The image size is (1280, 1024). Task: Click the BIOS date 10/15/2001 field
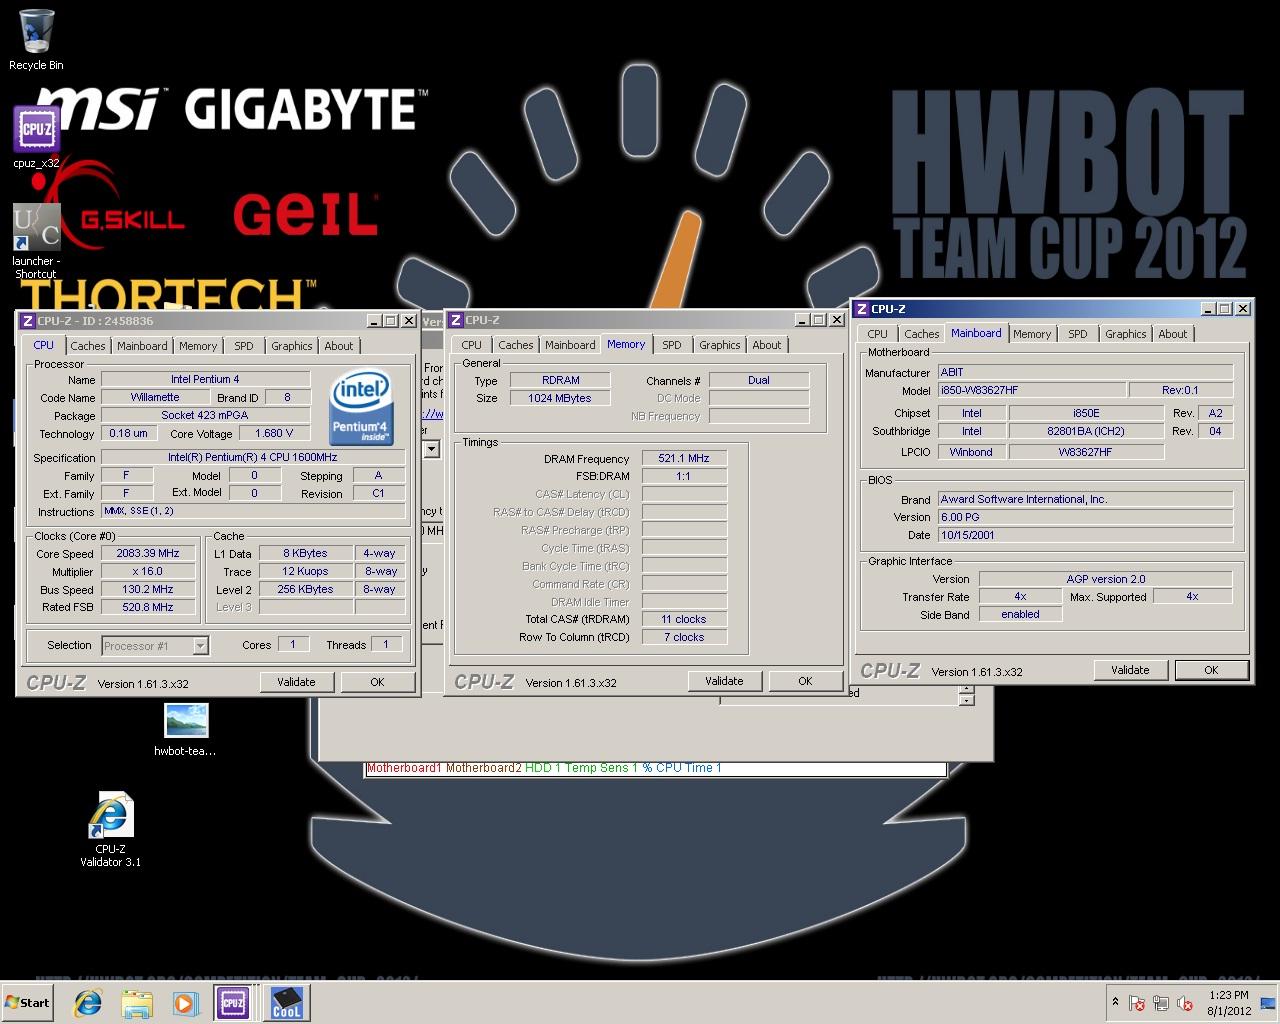1085,535
